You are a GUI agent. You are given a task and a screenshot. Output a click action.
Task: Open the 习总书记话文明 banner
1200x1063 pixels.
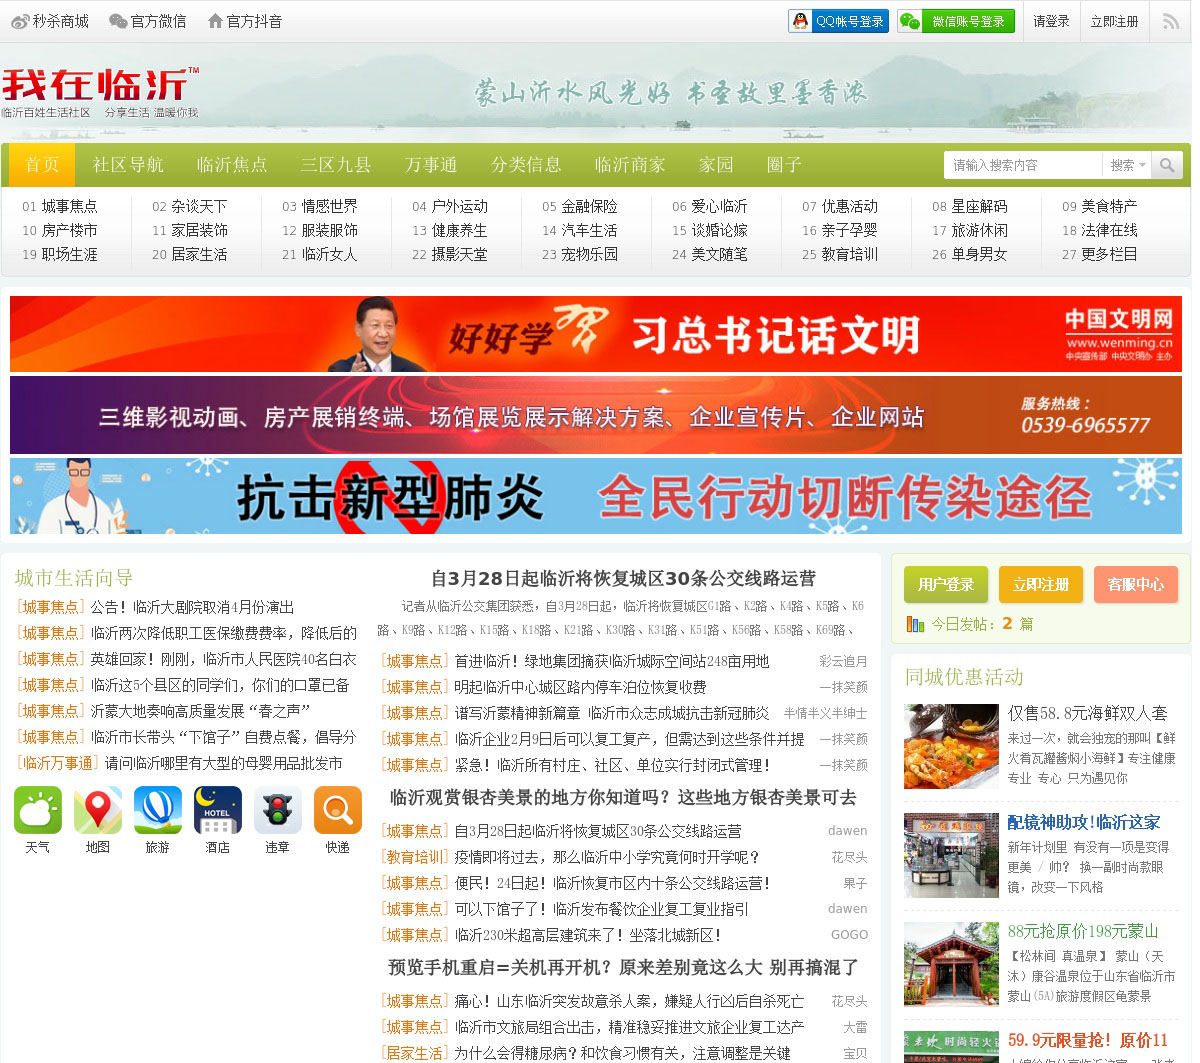[x=596, y=334]
